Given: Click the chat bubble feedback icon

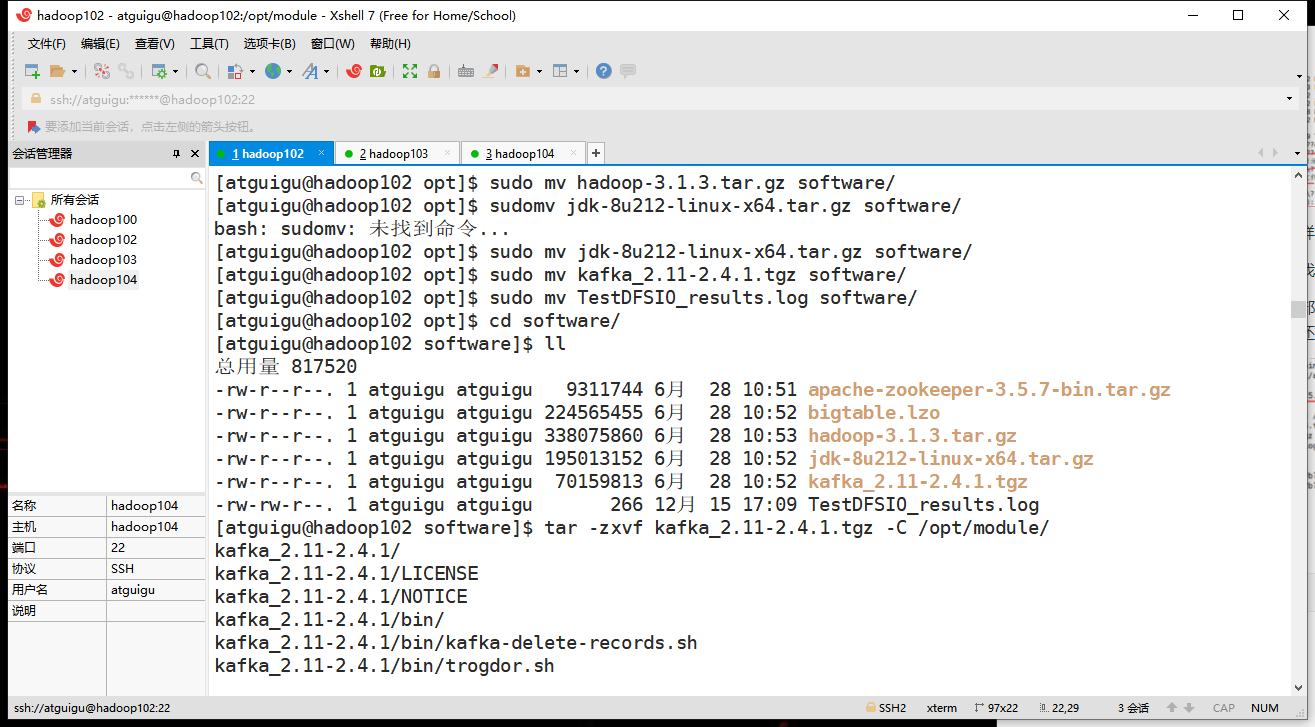Looking at the screenshot, I should pyautogui.click(x=628, y=71).
